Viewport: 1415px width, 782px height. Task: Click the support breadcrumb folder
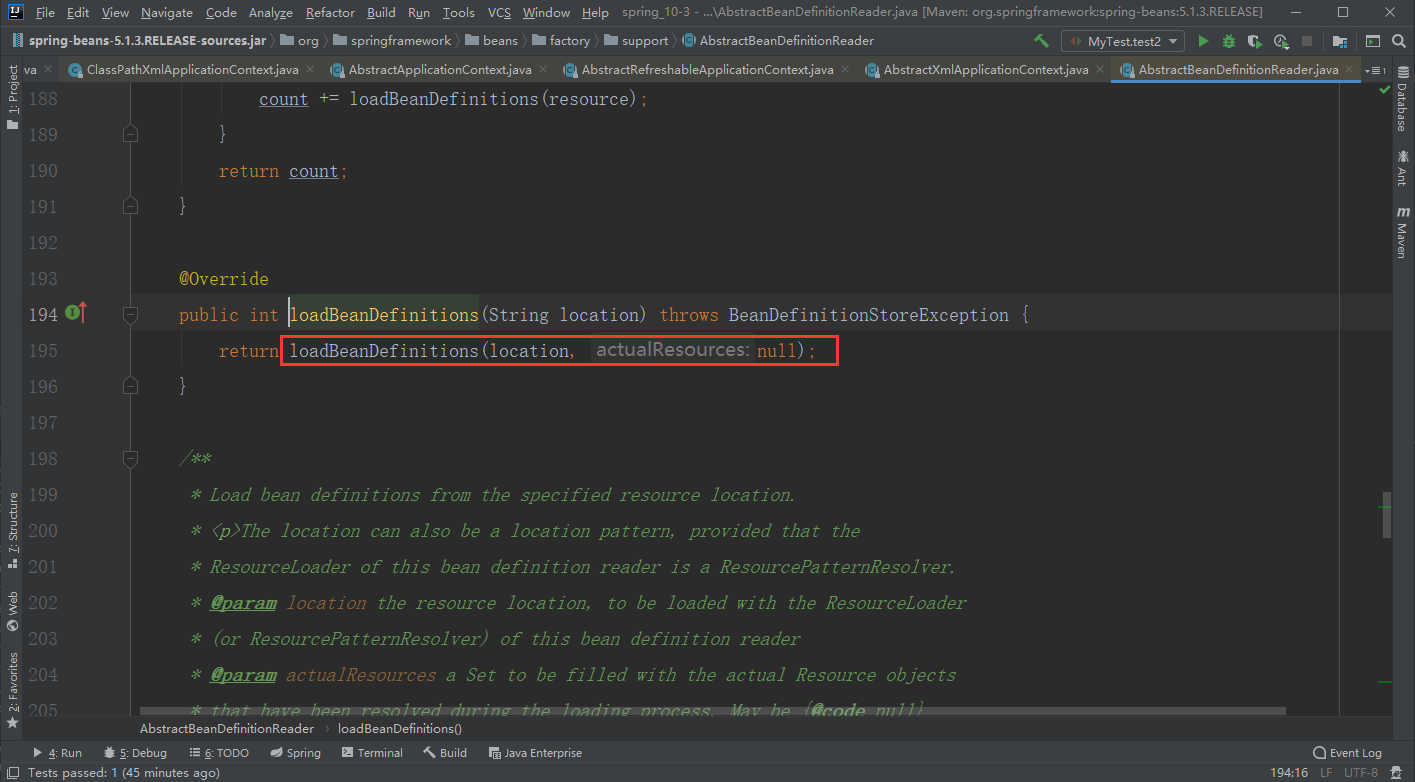click(x=637, y=41)
